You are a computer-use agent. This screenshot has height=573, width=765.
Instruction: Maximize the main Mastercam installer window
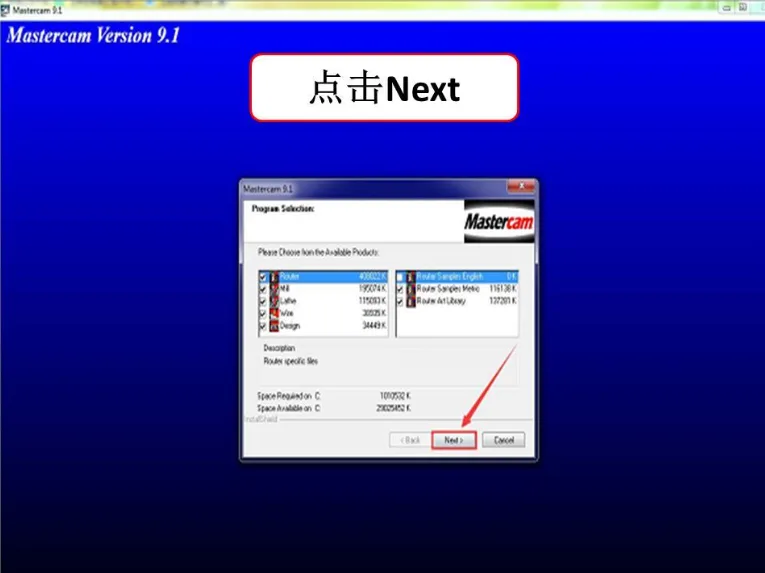pyautogui.click(x=743, y=7)
